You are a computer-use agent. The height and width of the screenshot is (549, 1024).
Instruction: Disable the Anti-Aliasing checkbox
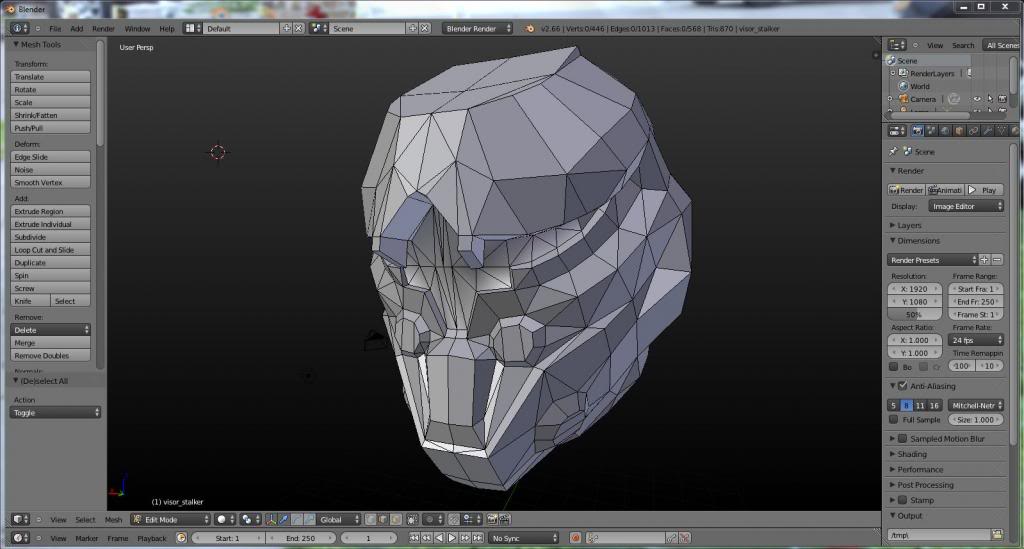coord(902,386)
